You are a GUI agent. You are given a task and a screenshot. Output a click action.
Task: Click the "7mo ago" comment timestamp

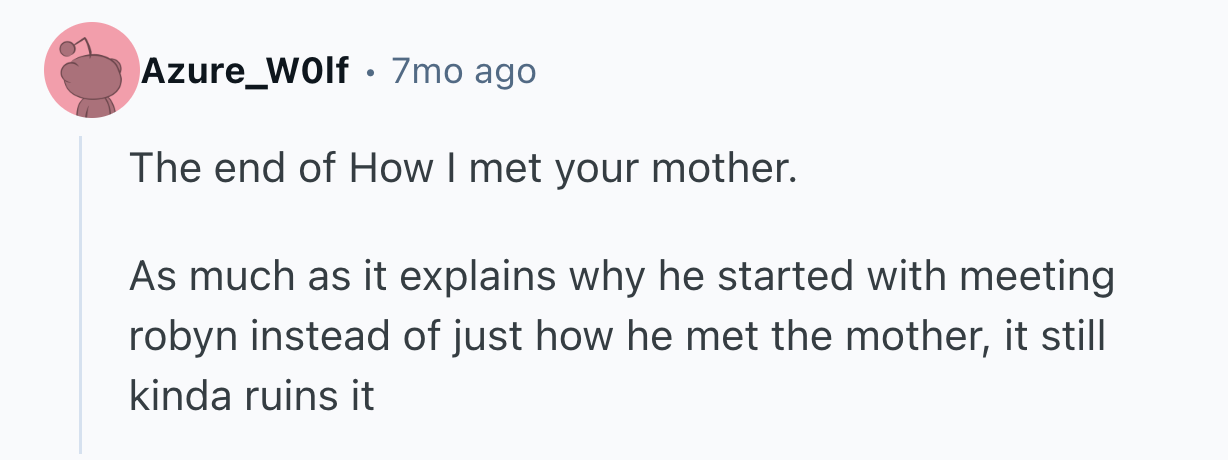463,72
